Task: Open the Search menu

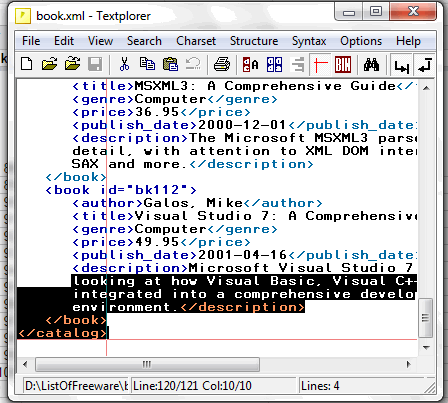Action: coord(144,41)
